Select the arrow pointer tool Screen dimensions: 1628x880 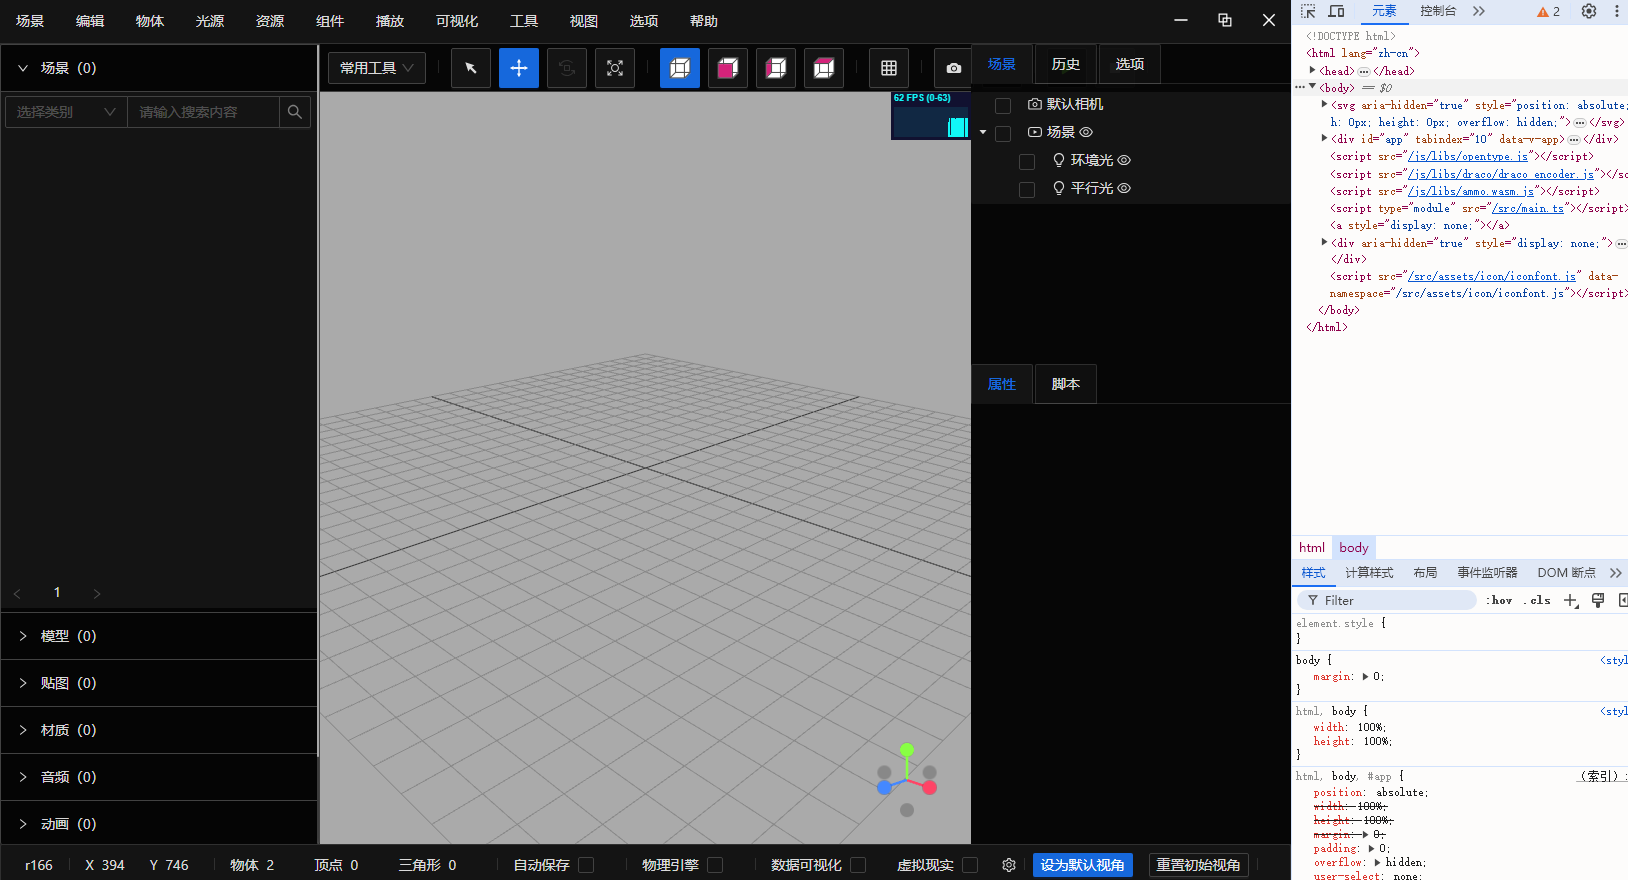pos(471,68)
